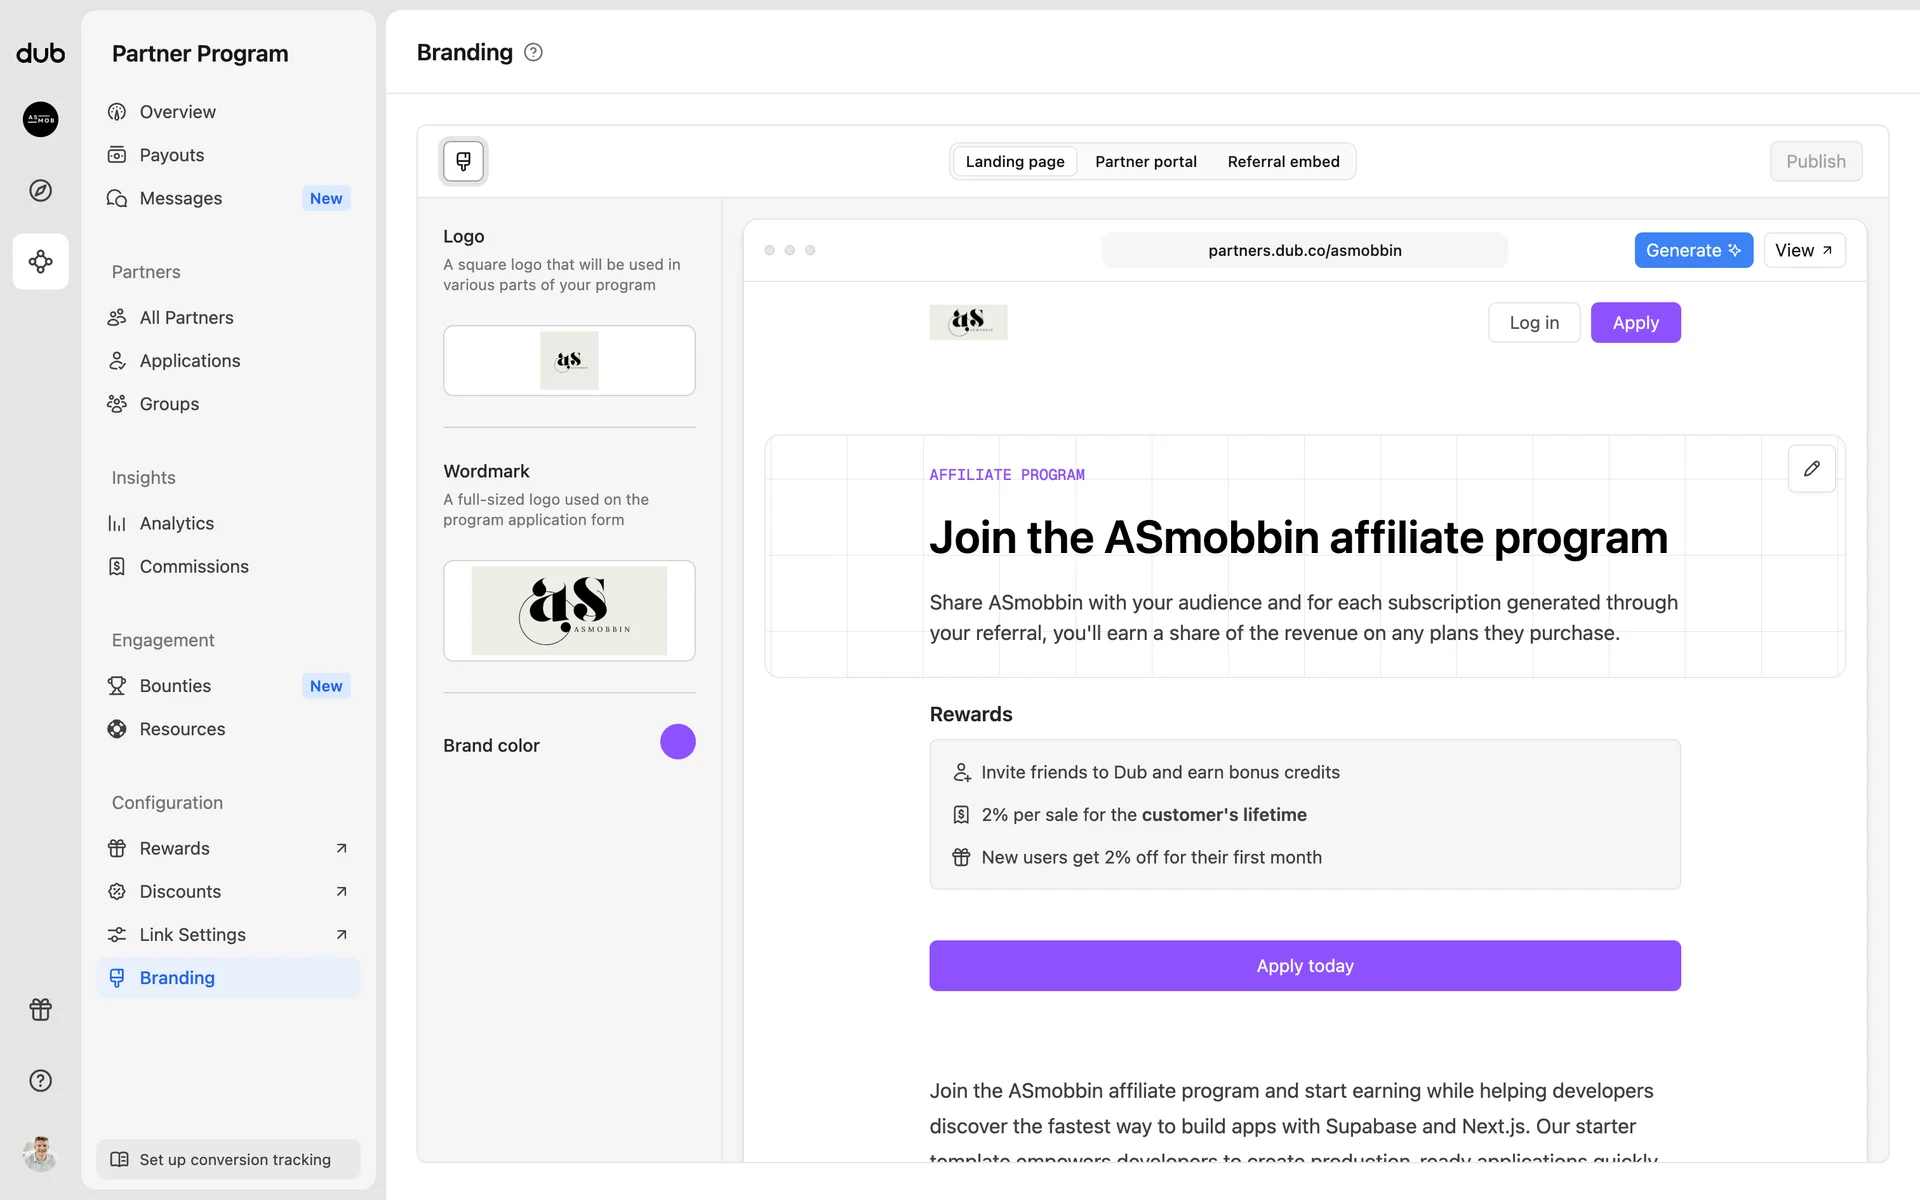Screen dimensions: 1920x1200
Task: Open the help question mark icon in left rail
Action: pyautogui.click(x=40, y=1080)
